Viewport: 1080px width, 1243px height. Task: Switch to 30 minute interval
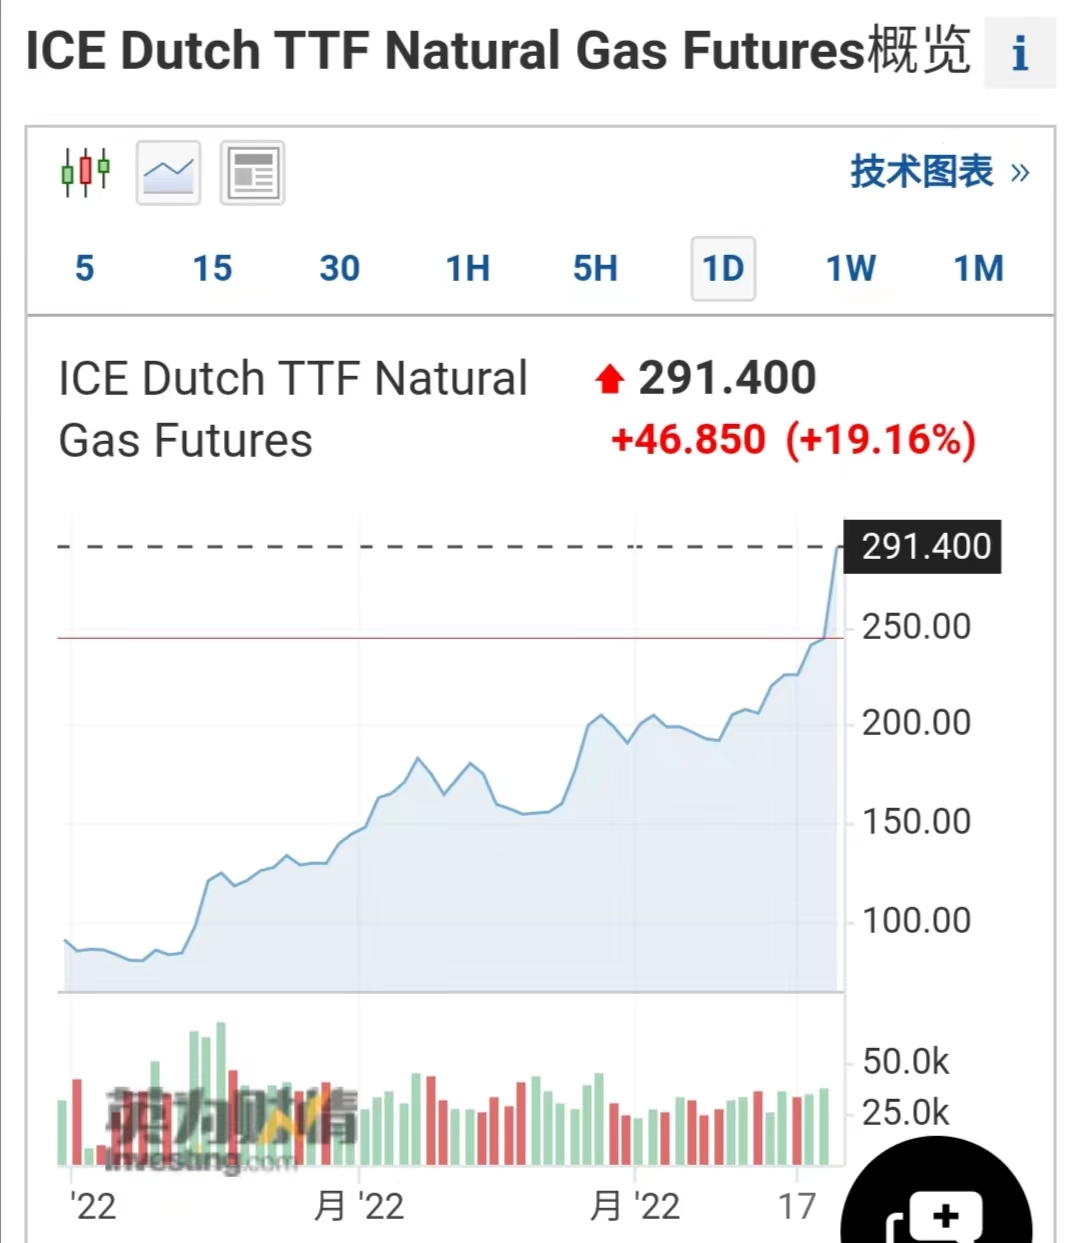pyautogui.click(x=340, y=268)
